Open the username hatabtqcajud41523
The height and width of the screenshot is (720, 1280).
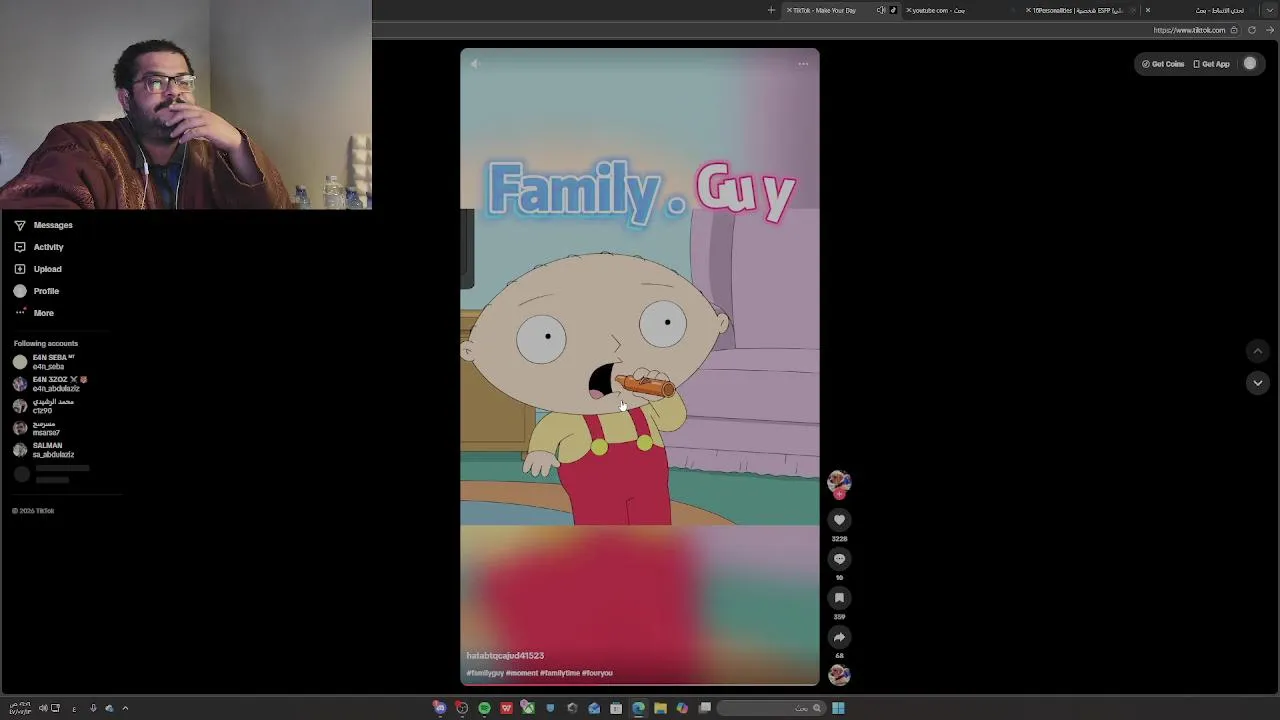[x=505, y=656]
